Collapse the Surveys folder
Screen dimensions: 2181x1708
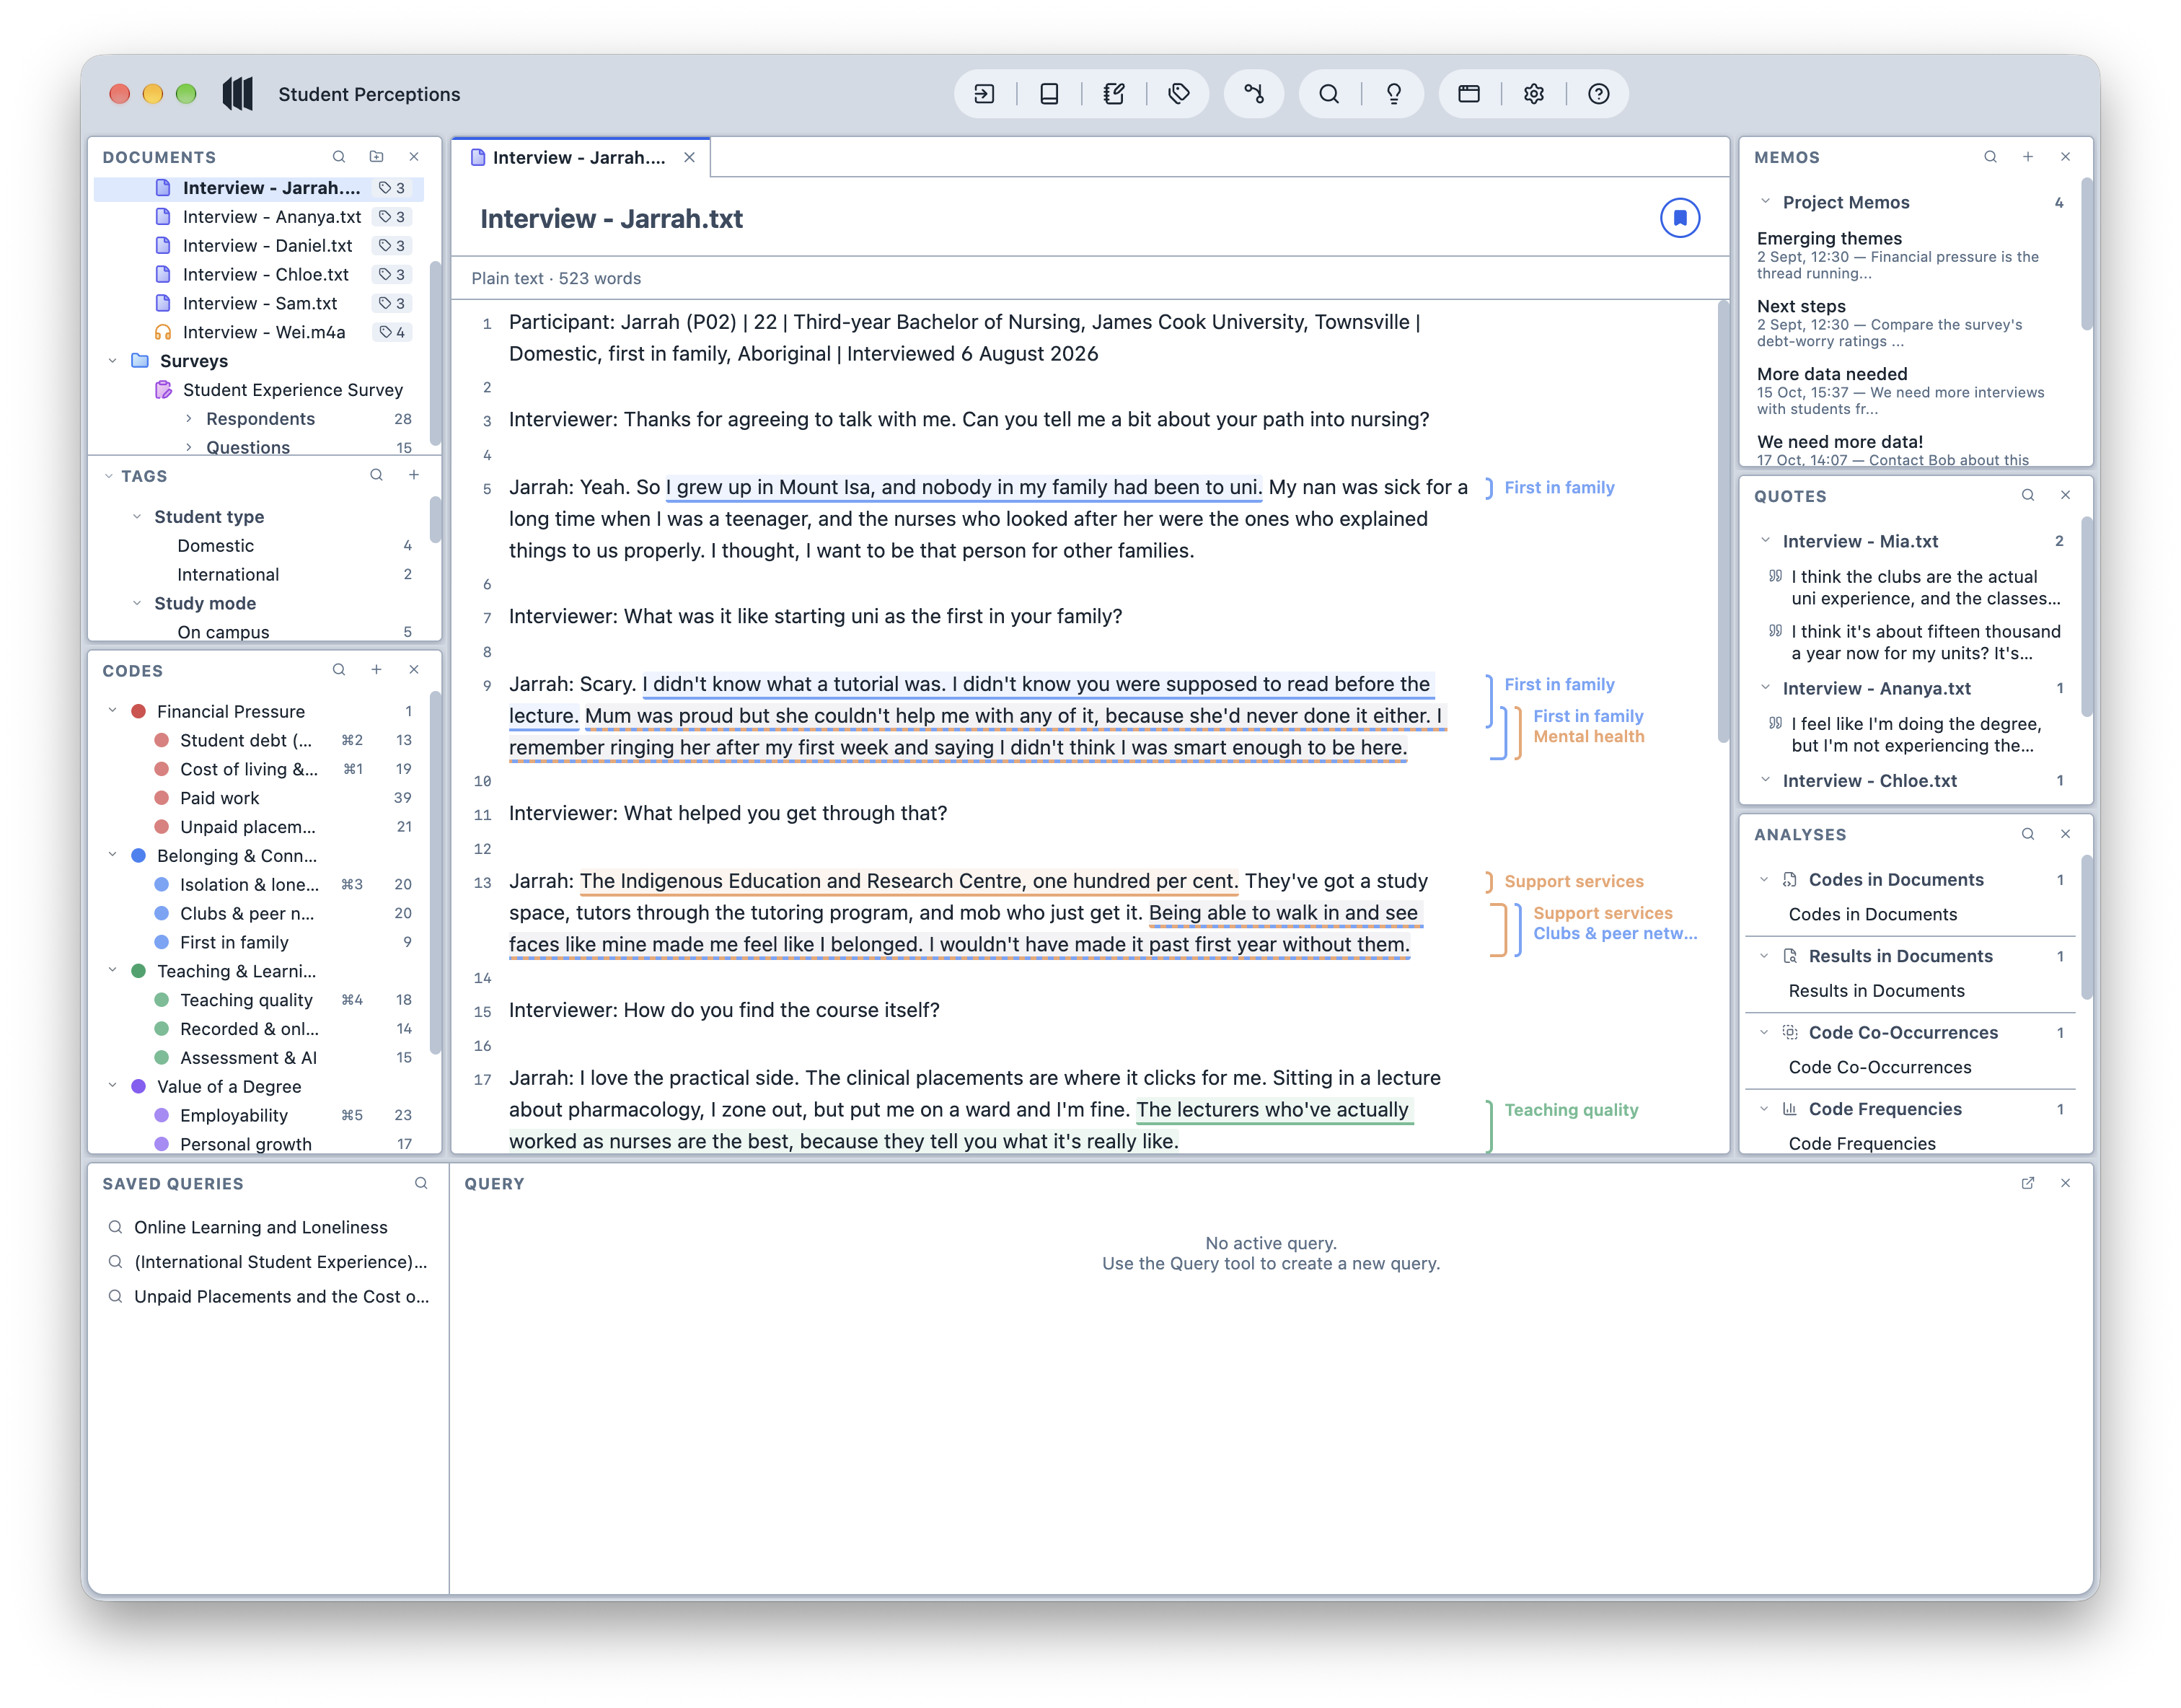pyautogui.click(x=112, y=361)
